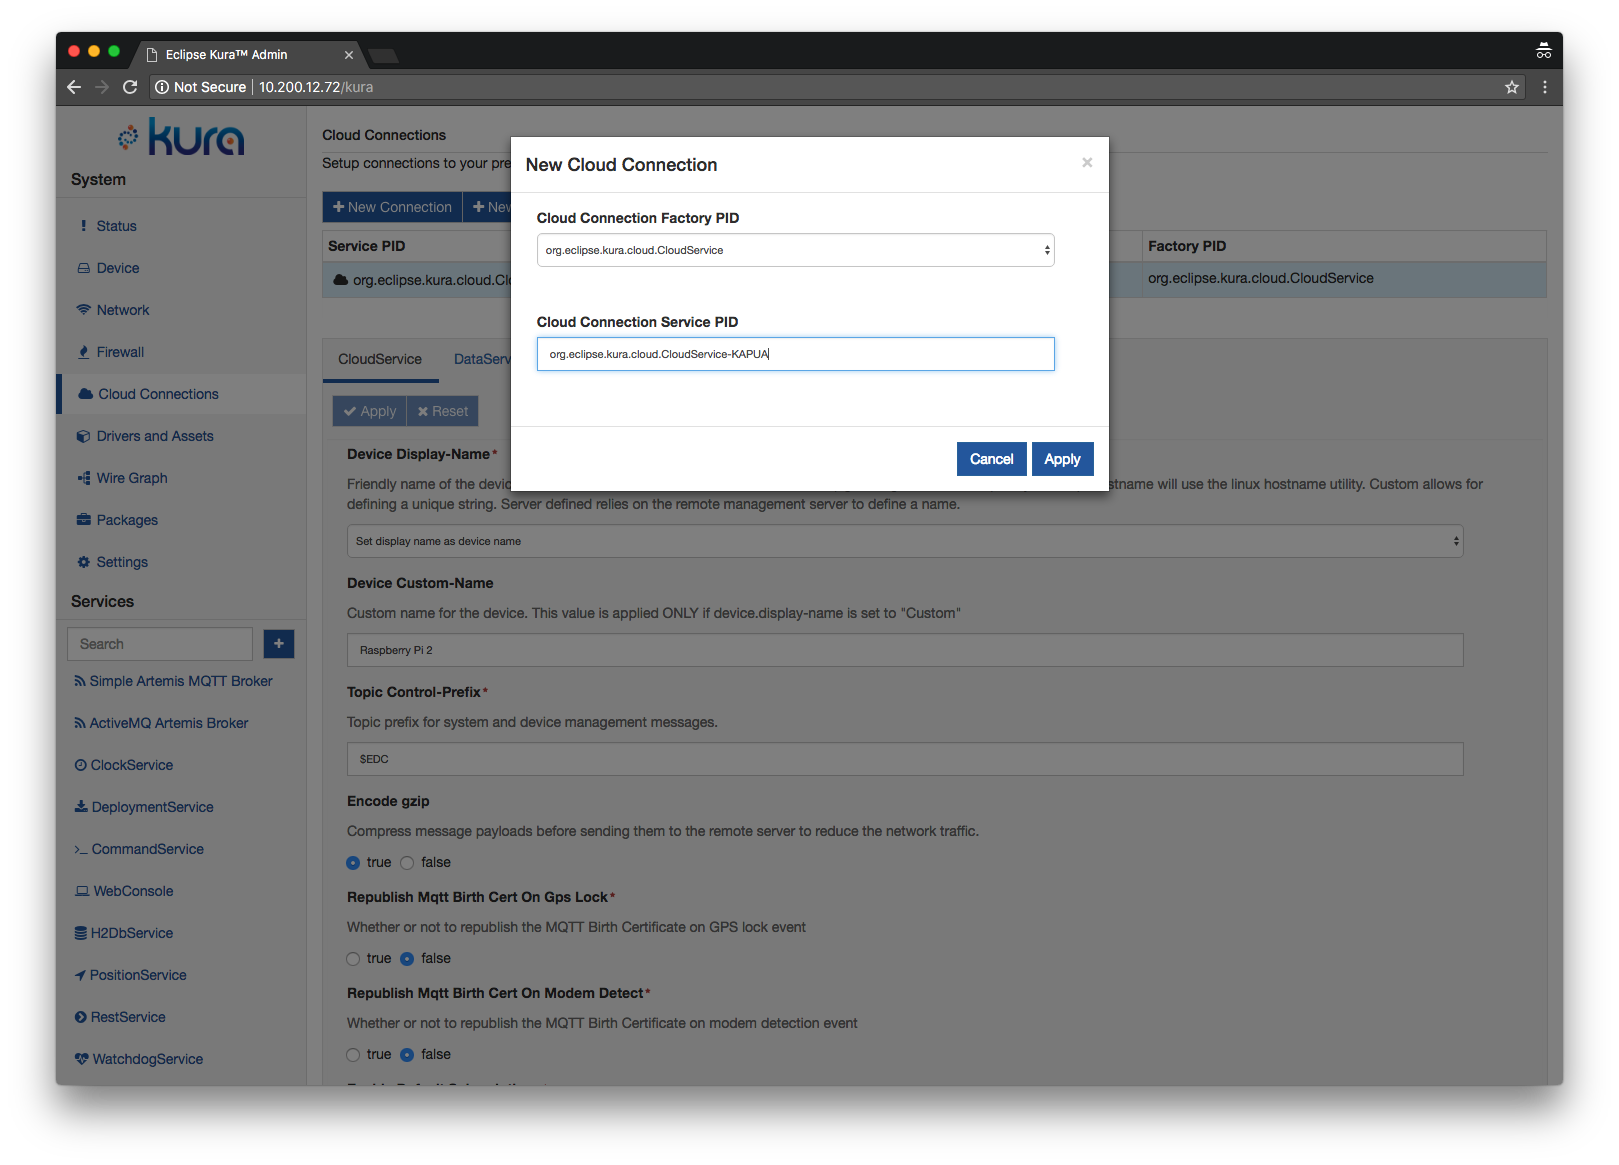Reload the page in browser
Viewport: 1619px width, 1165px height.
130,87
